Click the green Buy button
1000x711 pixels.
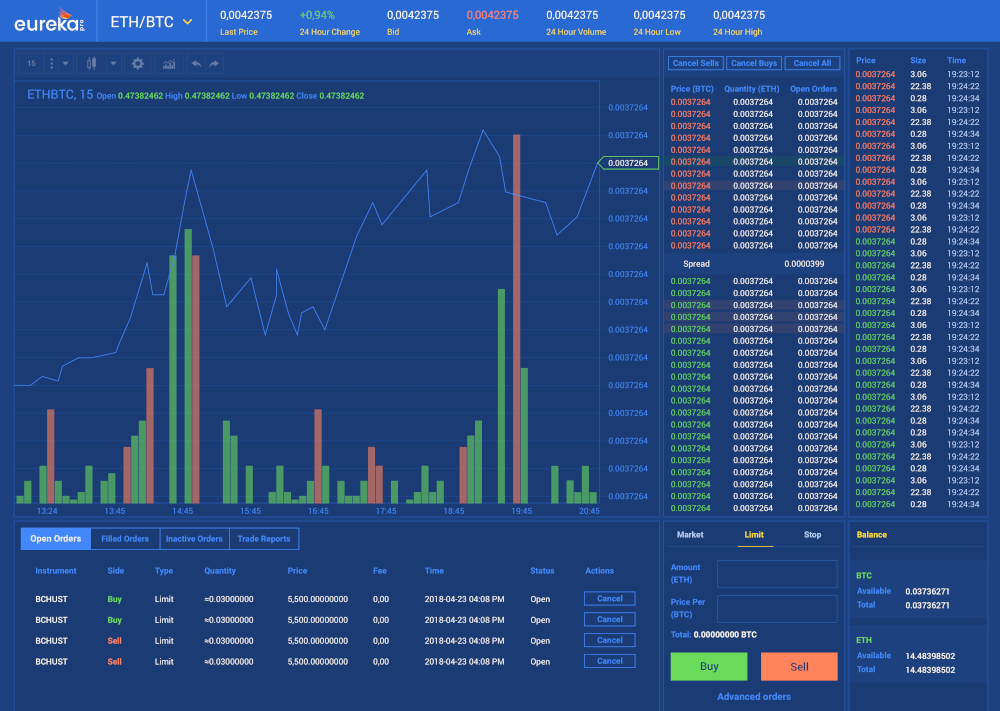pyautogui.click(x=709, y=666)
